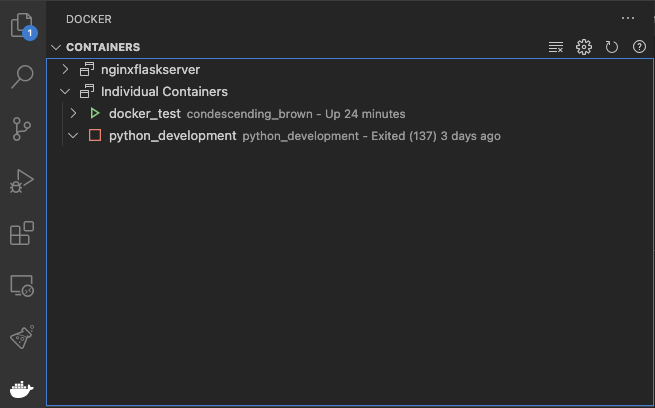The width and height of the screenshot is (655, 408).
Task: Refresh the containers list
Action: (x=612, y=47)
